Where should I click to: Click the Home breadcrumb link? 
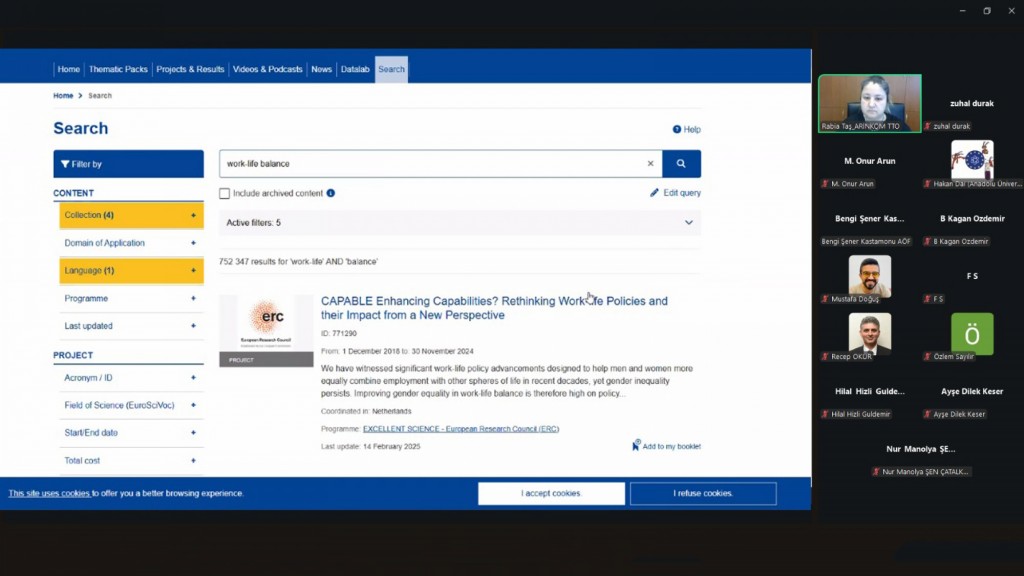coord(63,95)
